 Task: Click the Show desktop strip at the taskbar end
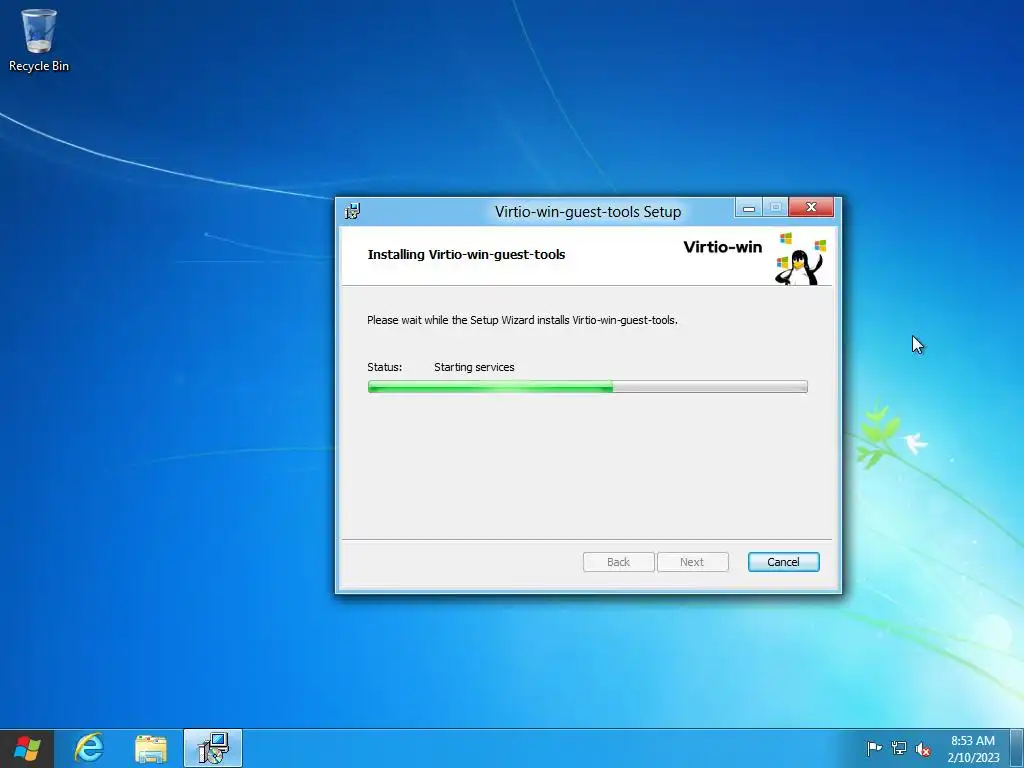click(x=1017, y=748)
